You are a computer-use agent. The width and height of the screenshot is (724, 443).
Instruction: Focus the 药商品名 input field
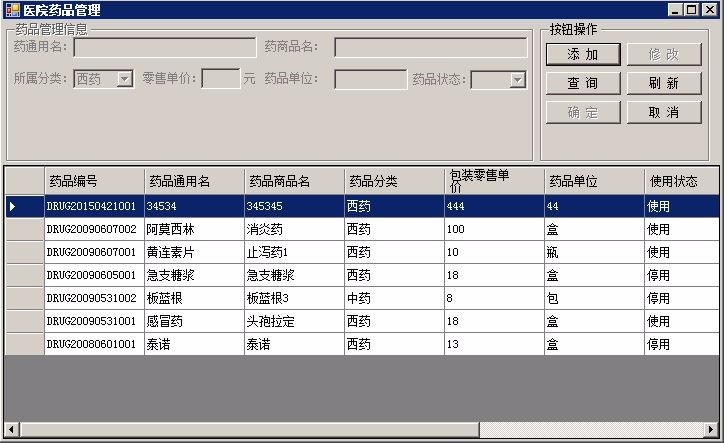[x=430, y=48]
